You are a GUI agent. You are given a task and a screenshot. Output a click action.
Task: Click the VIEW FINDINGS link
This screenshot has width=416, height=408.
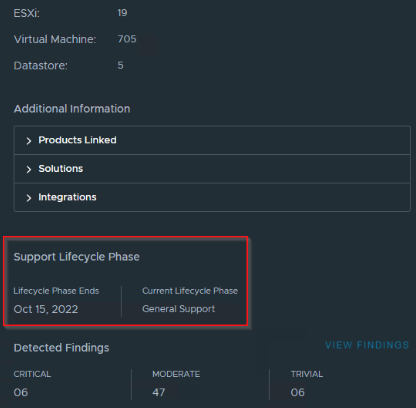pos(367,345)
